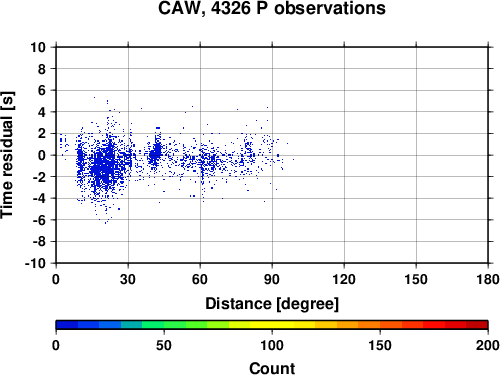The width and height of the screenshot is (500, 375).
Task: Click the y-axis tick label '8'
Action: (42, 69)
